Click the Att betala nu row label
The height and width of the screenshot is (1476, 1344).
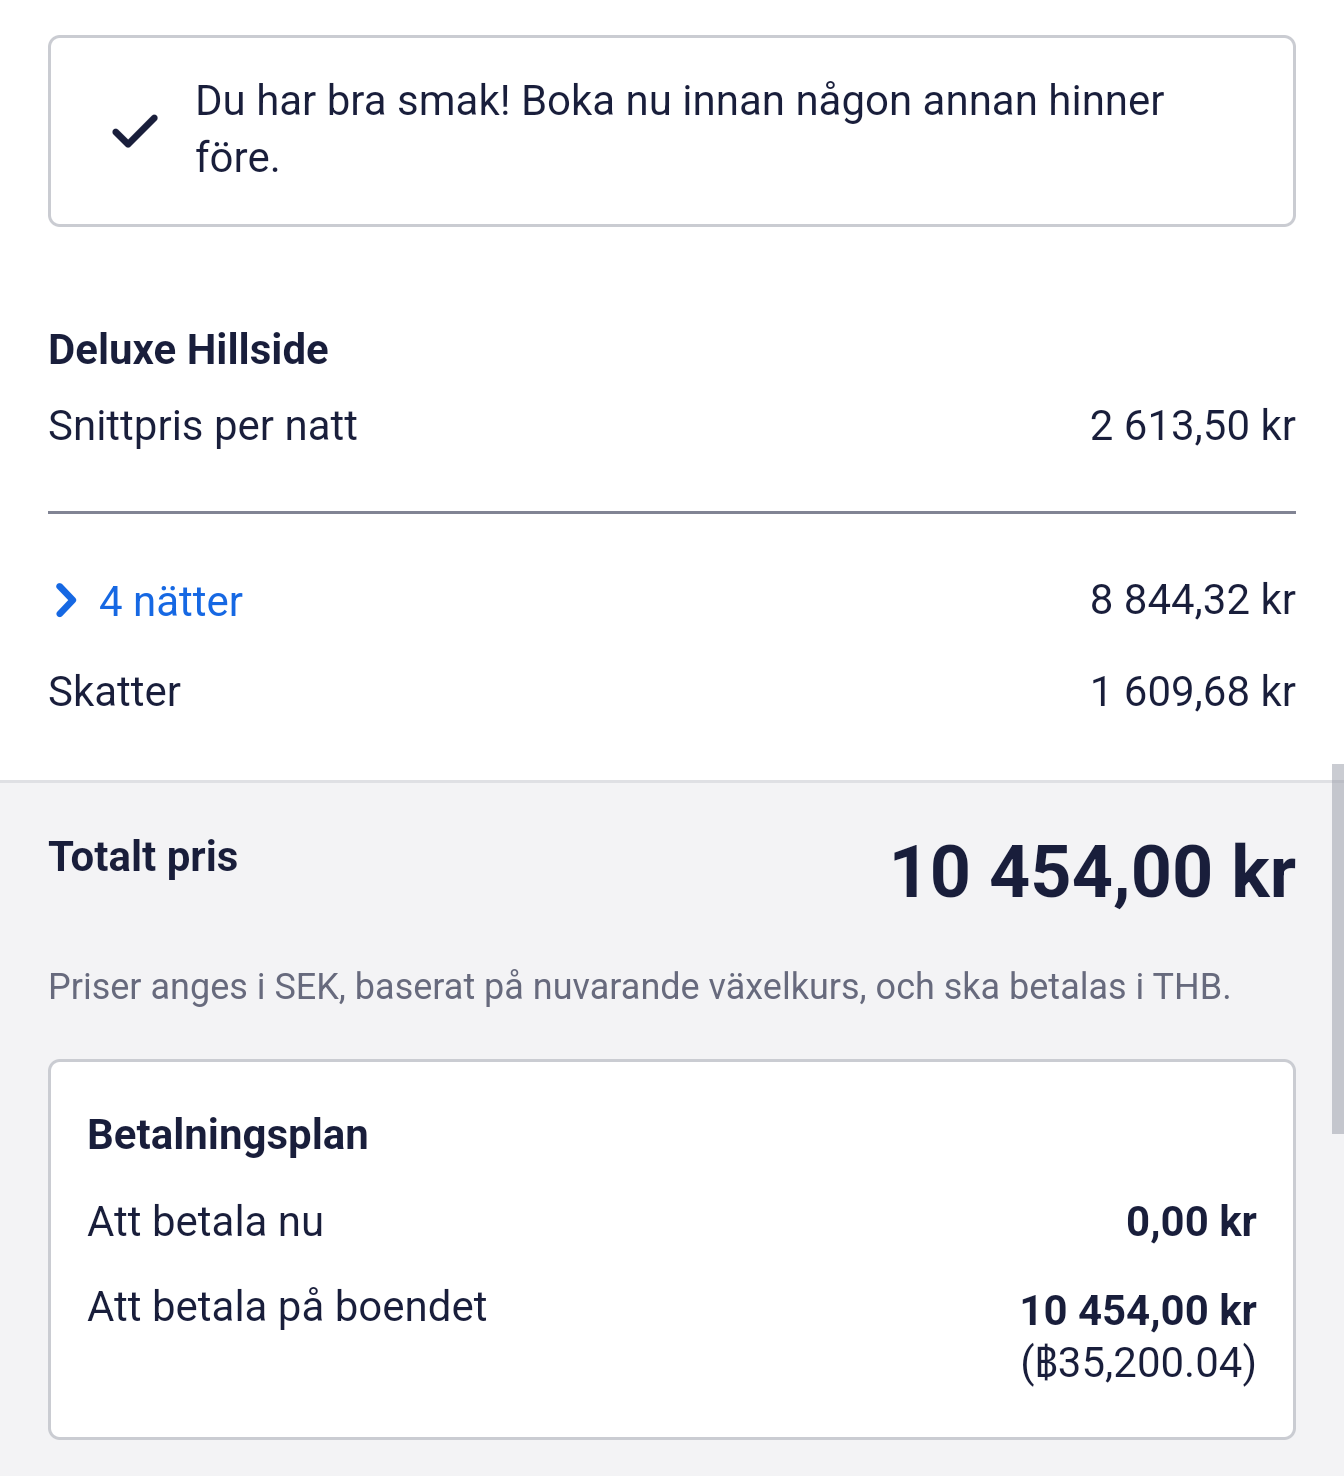[x=206, y=1222]
